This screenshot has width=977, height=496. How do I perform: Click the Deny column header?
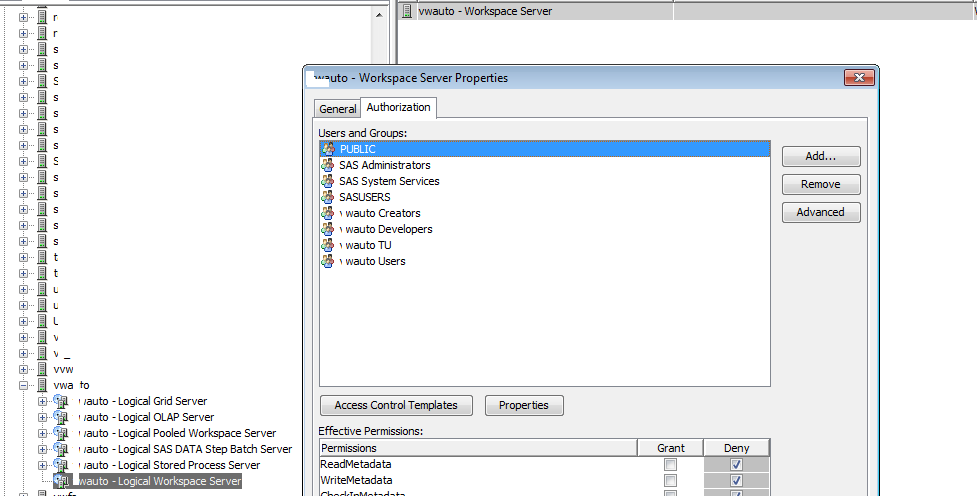(736, 448)
